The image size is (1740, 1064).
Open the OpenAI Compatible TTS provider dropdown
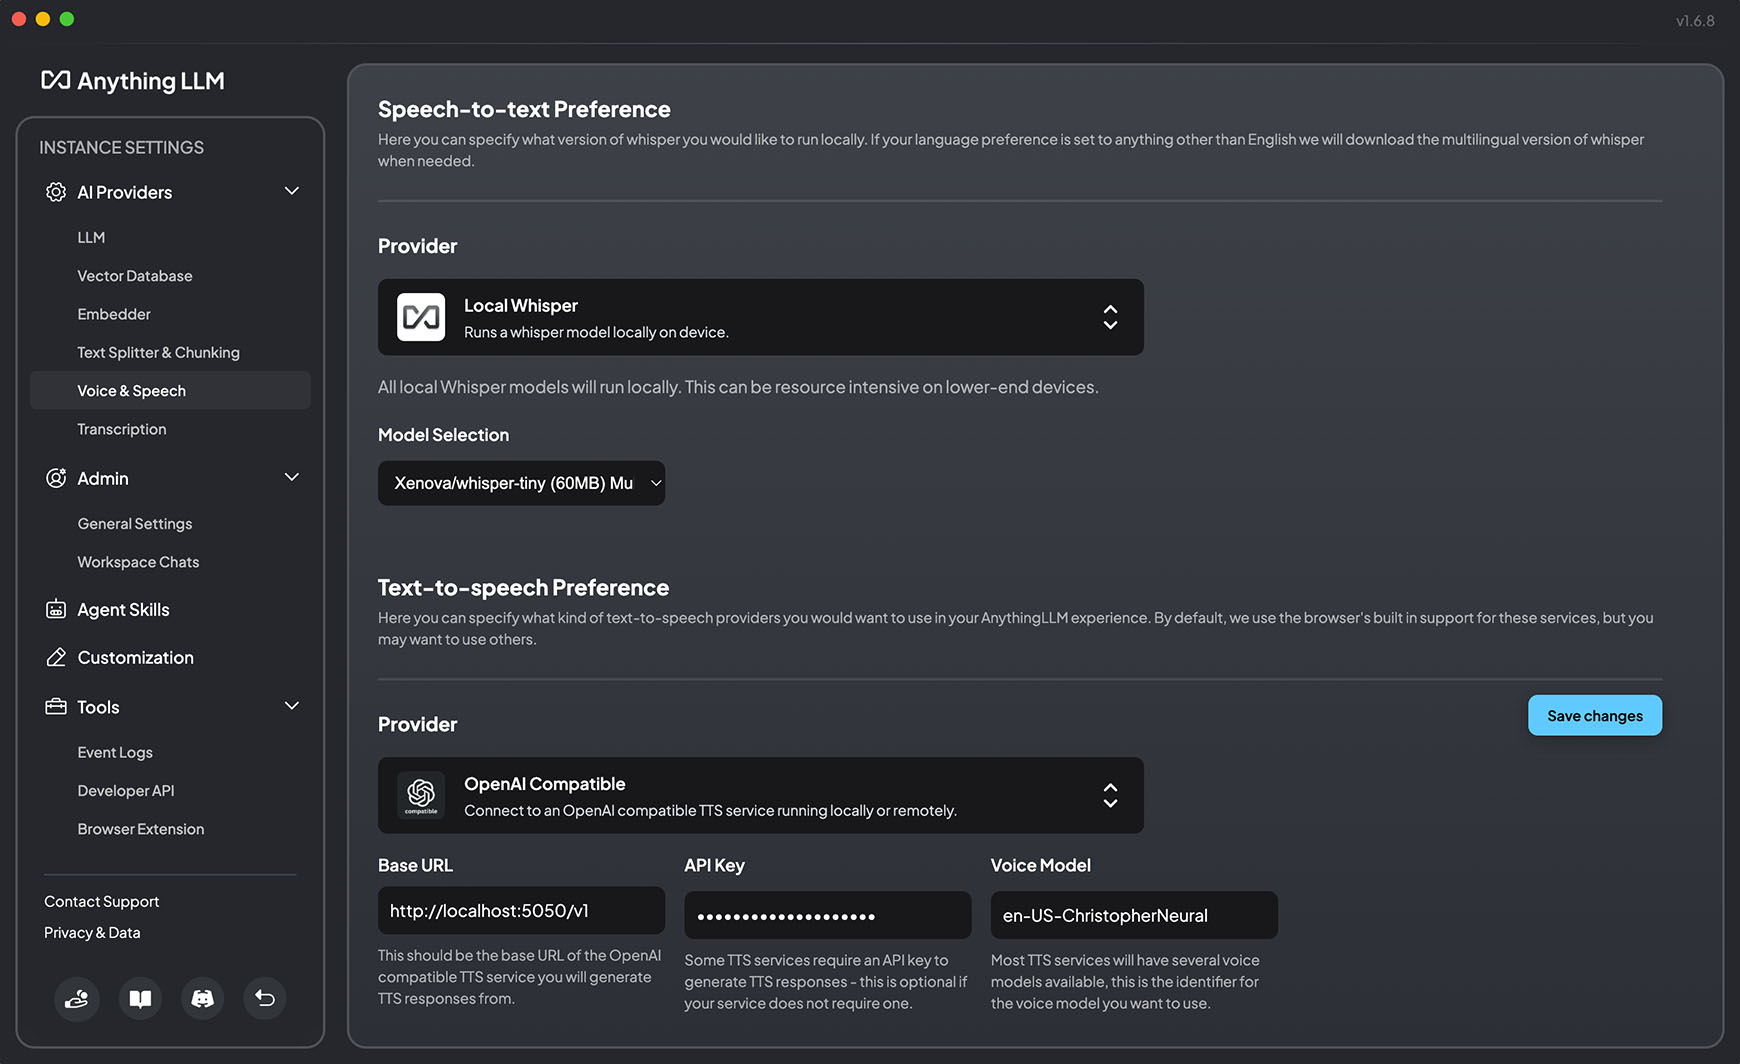click(760, 795)
